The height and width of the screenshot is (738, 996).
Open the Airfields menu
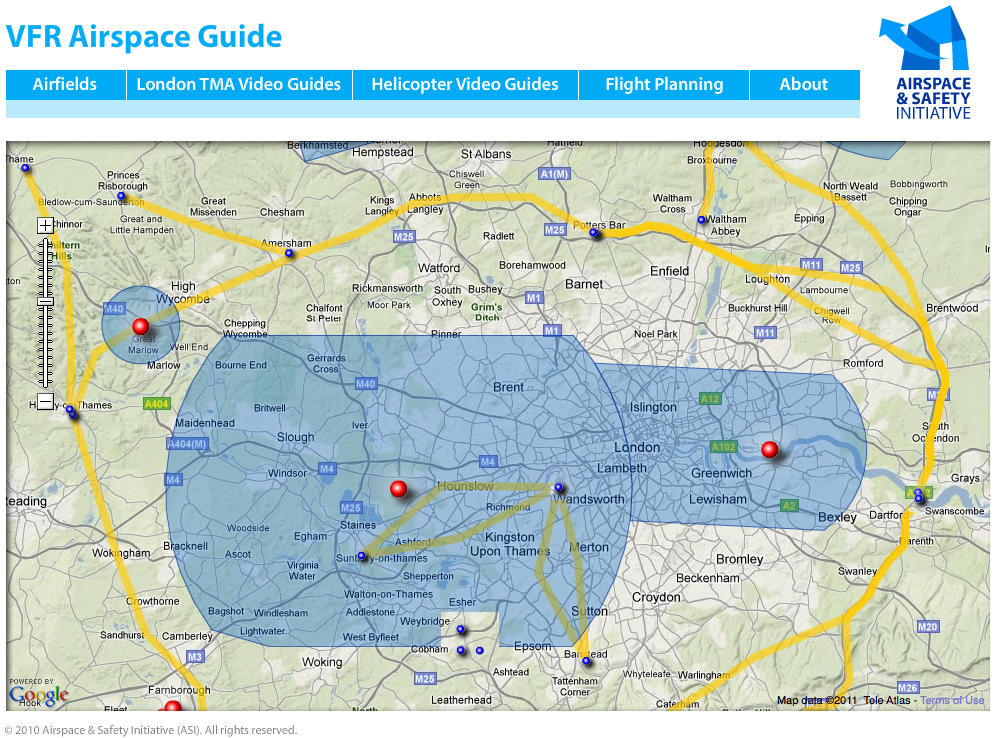coord(65,85)
